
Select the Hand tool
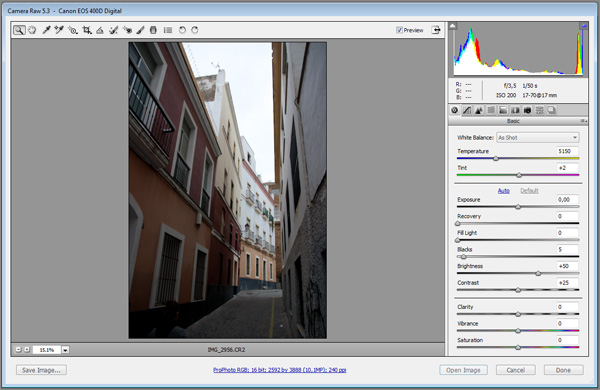click(32, 30)
